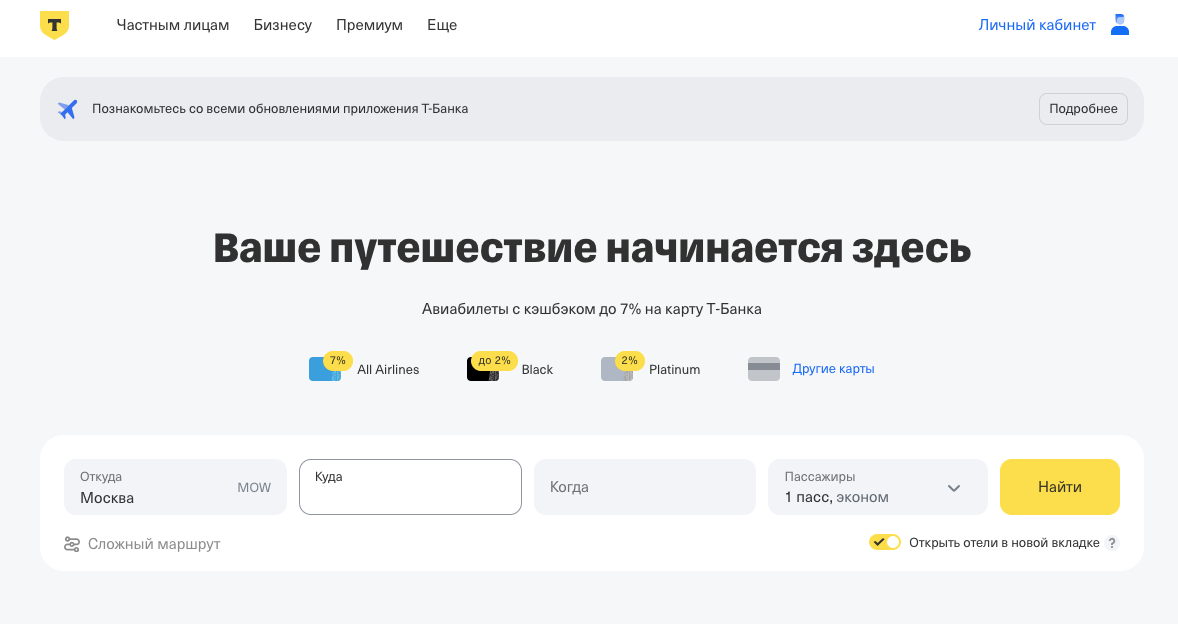The width and height of the screenshot is (1178, 624).
Task: Click the T-Bank shield logo
Action: [x=54, y=25]
